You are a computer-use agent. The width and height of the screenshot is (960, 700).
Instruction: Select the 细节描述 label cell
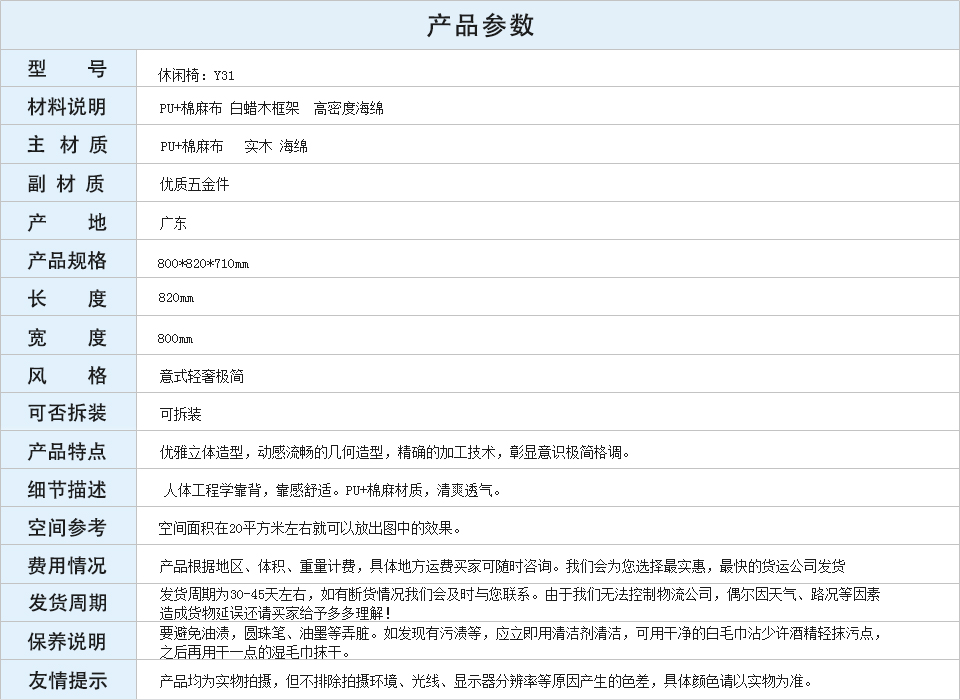pyautogui.click(x=67, y=489)
